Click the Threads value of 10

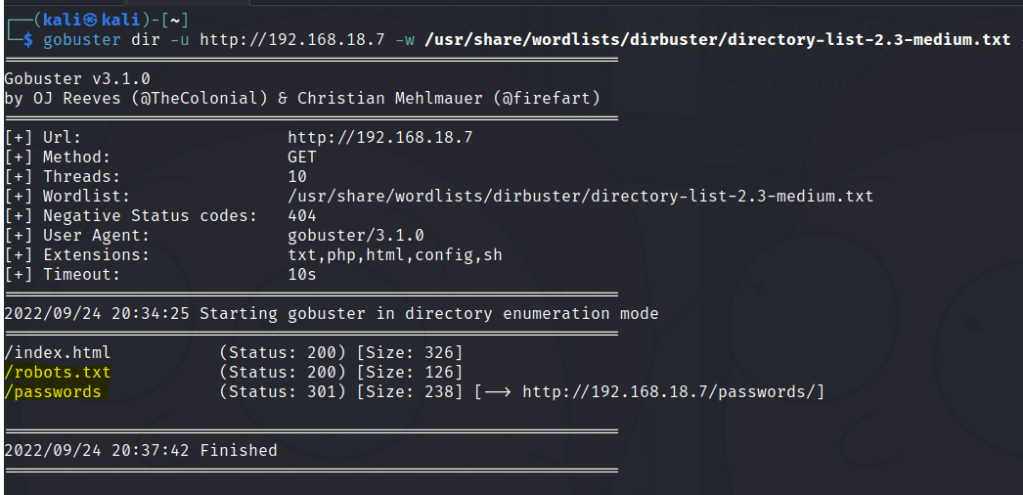point(297,176)
